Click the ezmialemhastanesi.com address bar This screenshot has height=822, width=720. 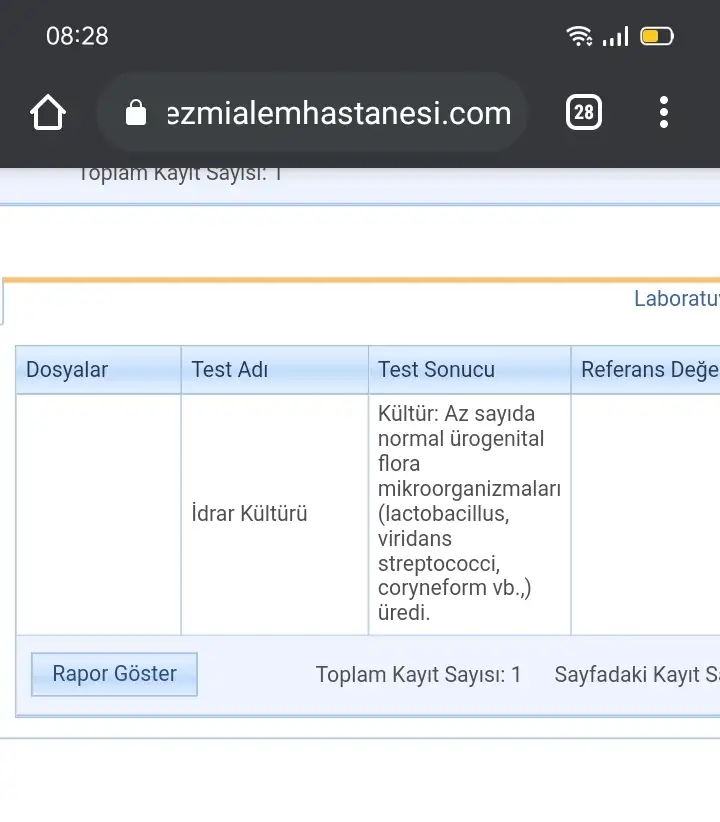[312, 112]
